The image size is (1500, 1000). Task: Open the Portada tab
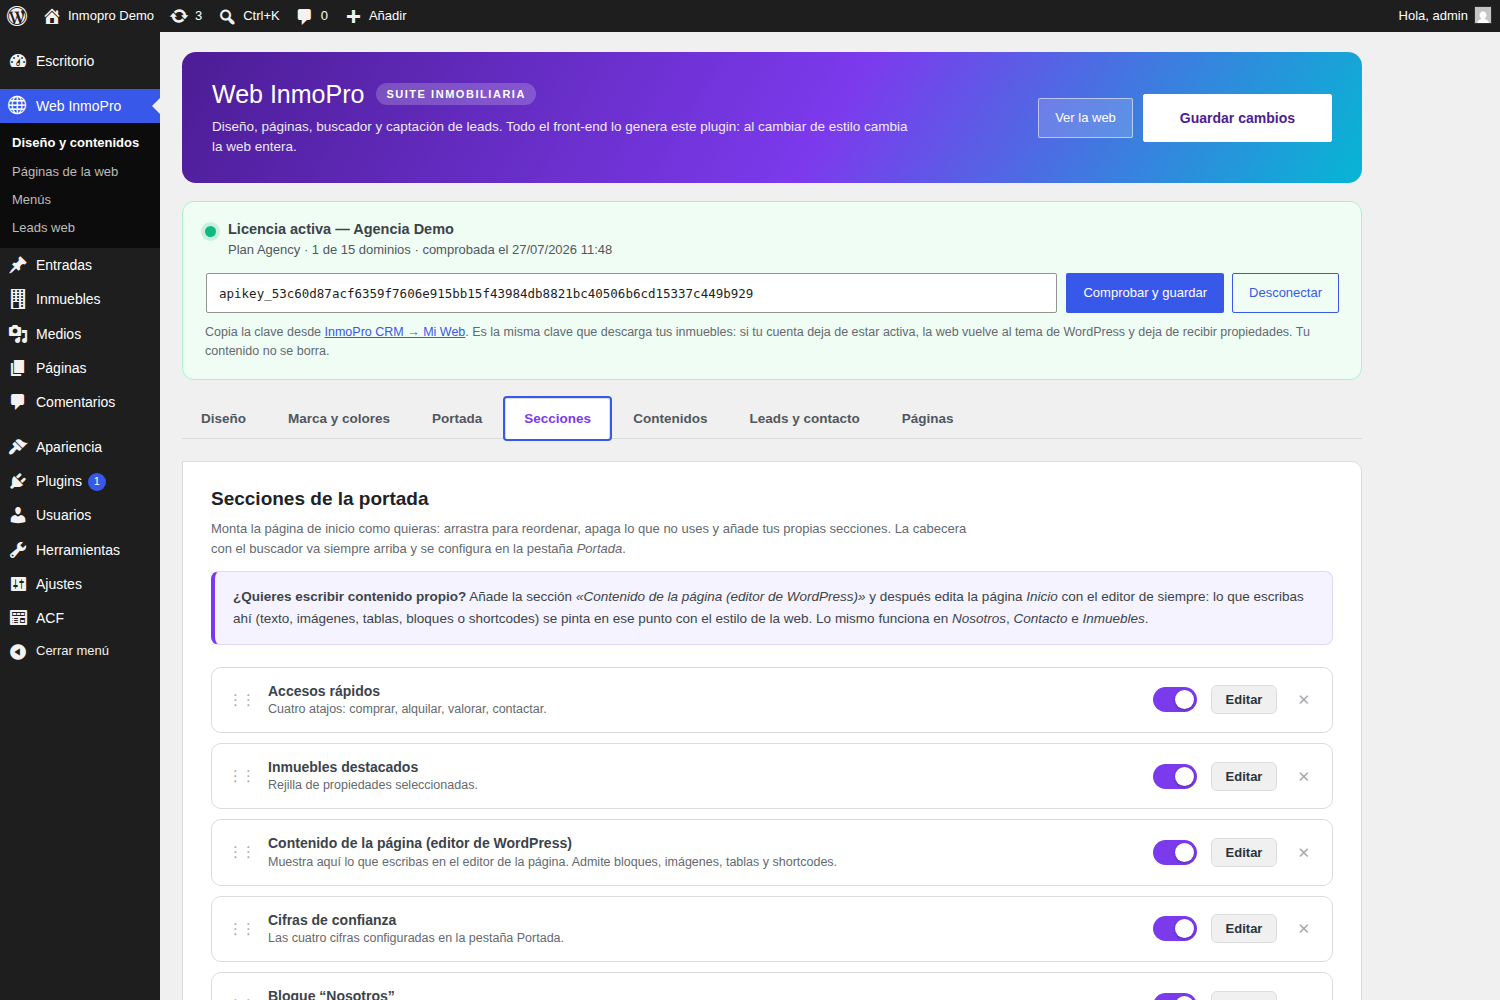tap(457, 418)
